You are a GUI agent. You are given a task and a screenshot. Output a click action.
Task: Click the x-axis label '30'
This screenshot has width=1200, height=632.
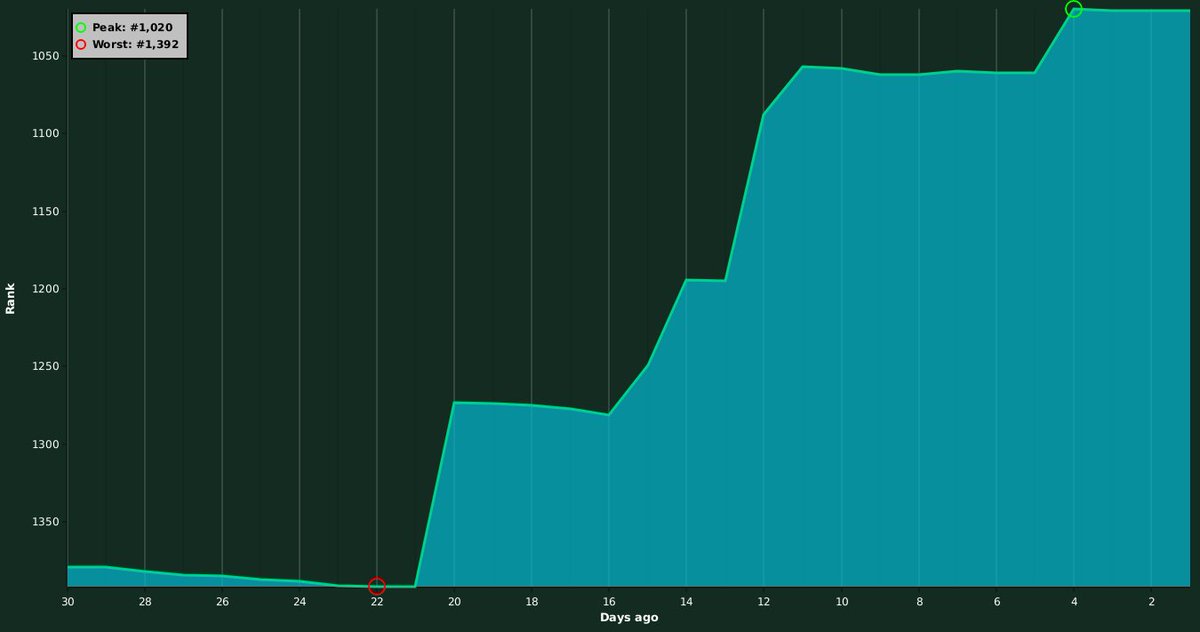pos(68,602)
